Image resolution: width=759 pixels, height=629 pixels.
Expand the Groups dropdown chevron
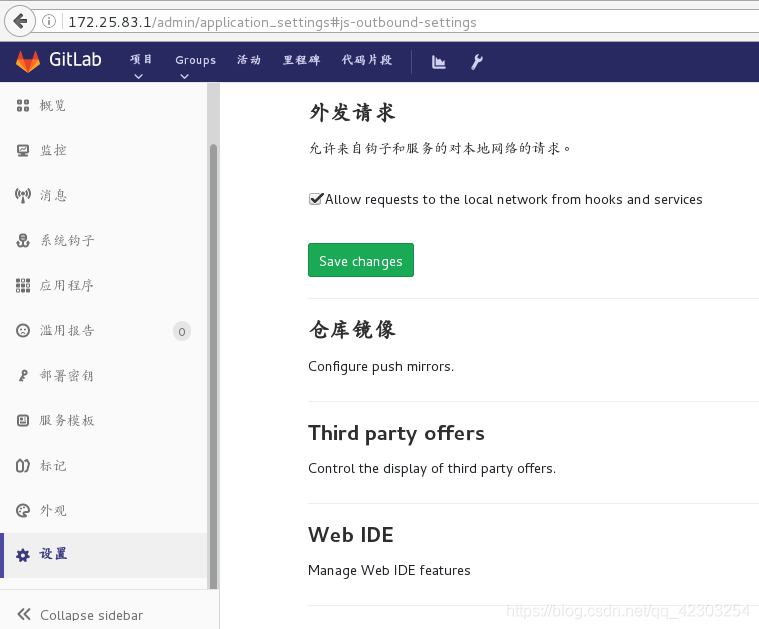(x=184, y=76)
